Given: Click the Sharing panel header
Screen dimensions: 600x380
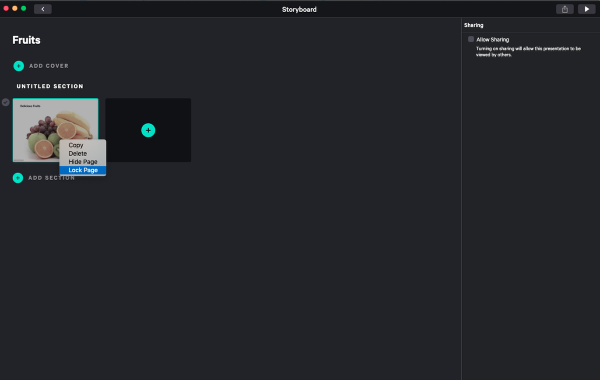Looking at the screenshot, I should [474, 25].
